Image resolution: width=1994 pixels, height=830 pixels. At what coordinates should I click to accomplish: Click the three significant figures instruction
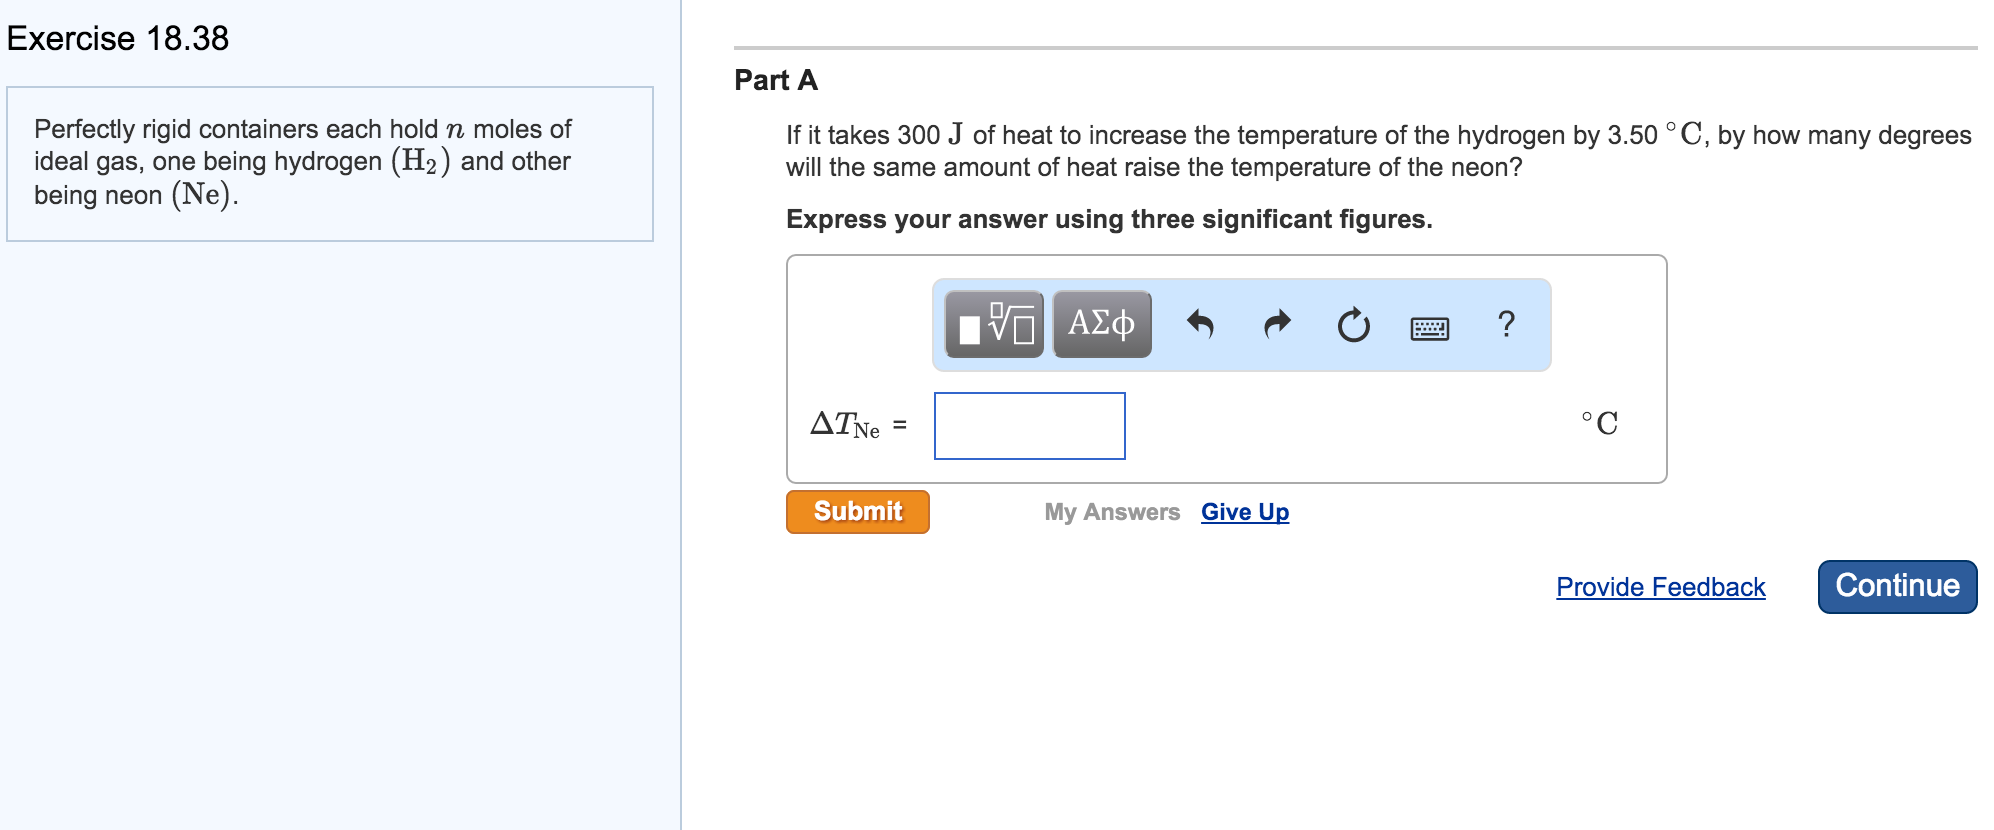[1108, 219]
